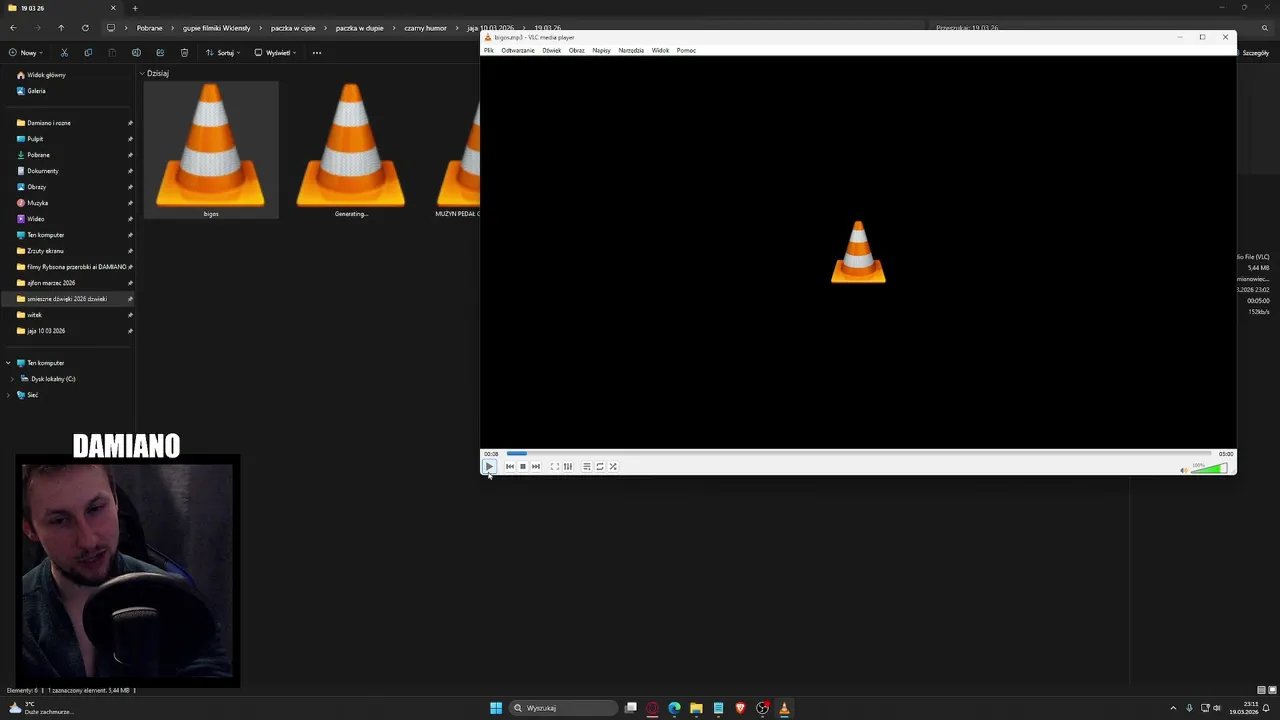Click elapsed time 00:08 in VLC
1280x720 pixels.
[491, 454]
